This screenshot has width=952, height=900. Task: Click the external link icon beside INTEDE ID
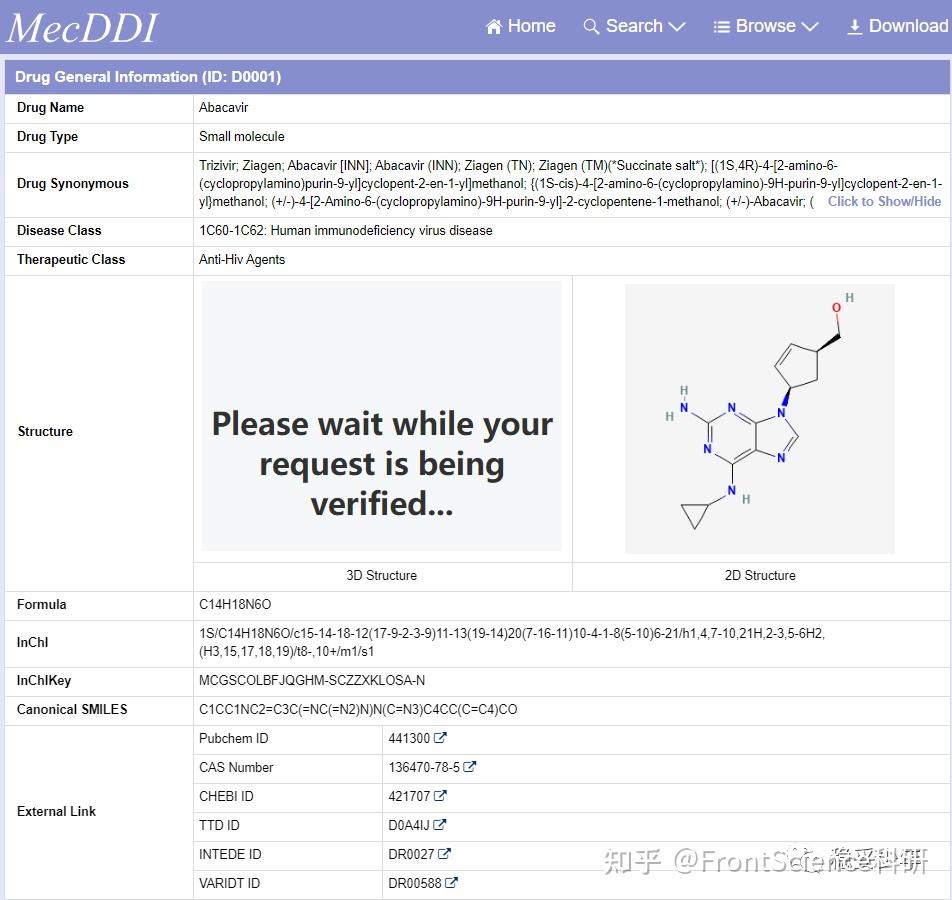(445, 855)
